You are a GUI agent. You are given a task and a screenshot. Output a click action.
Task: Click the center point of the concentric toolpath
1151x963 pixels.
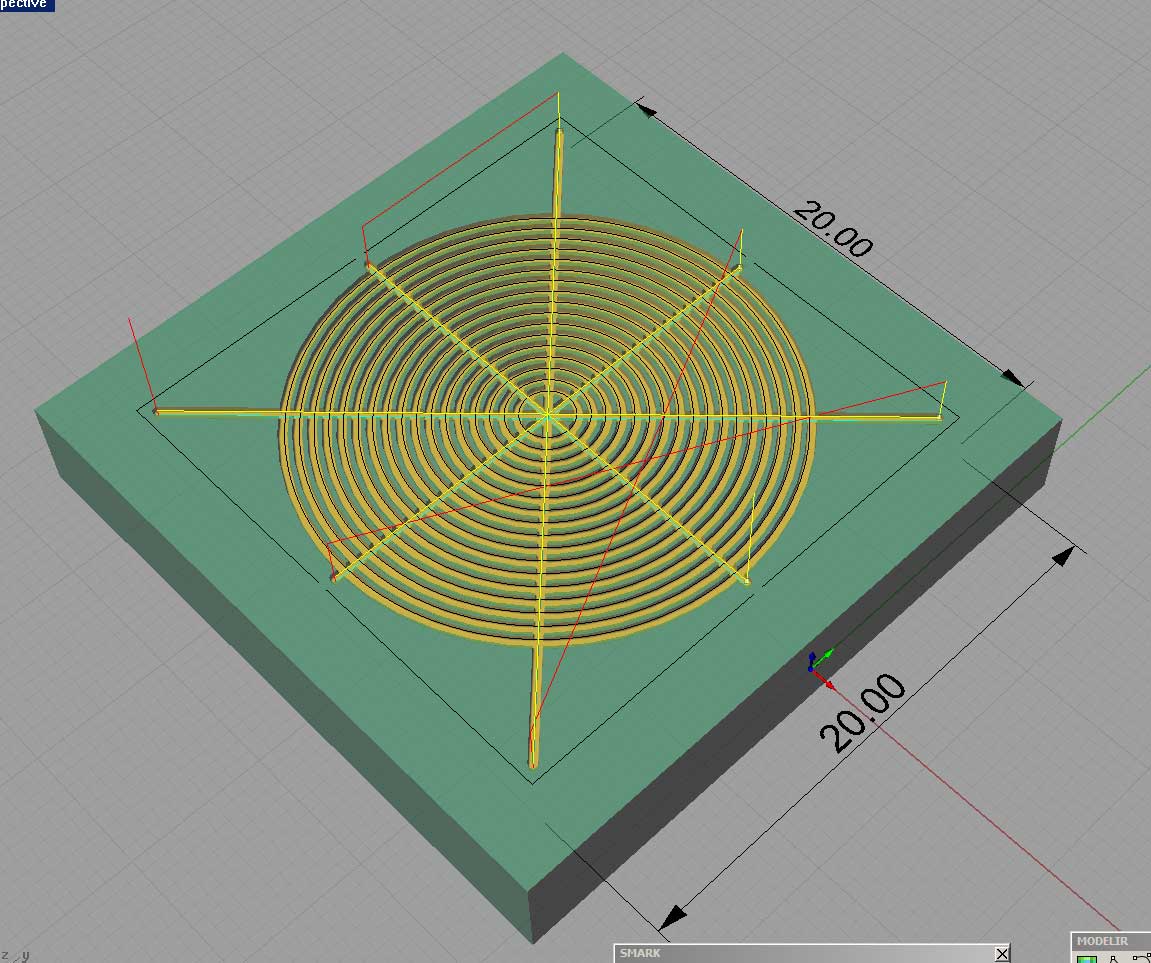(x=547, y=412)
